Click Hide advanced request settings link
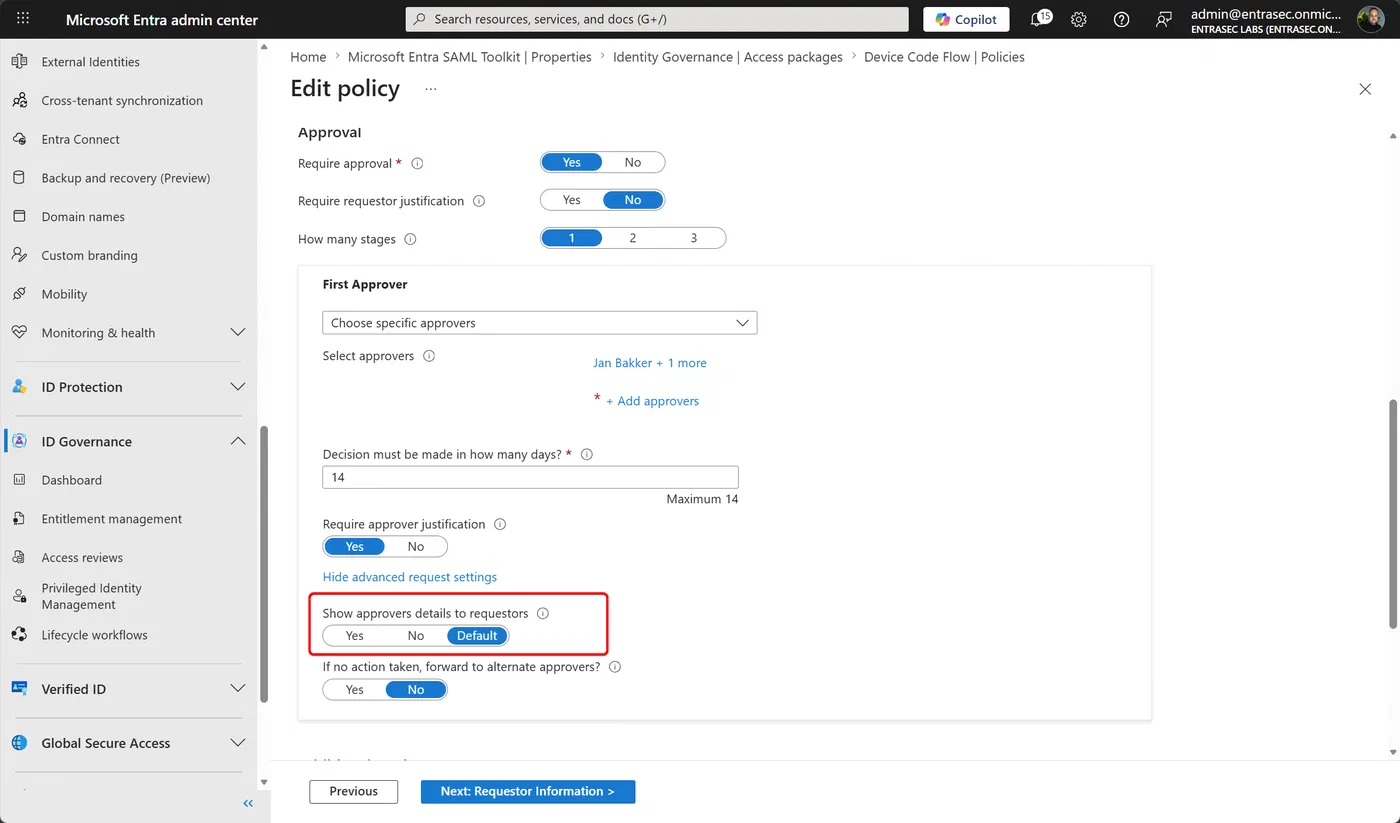 410,577
